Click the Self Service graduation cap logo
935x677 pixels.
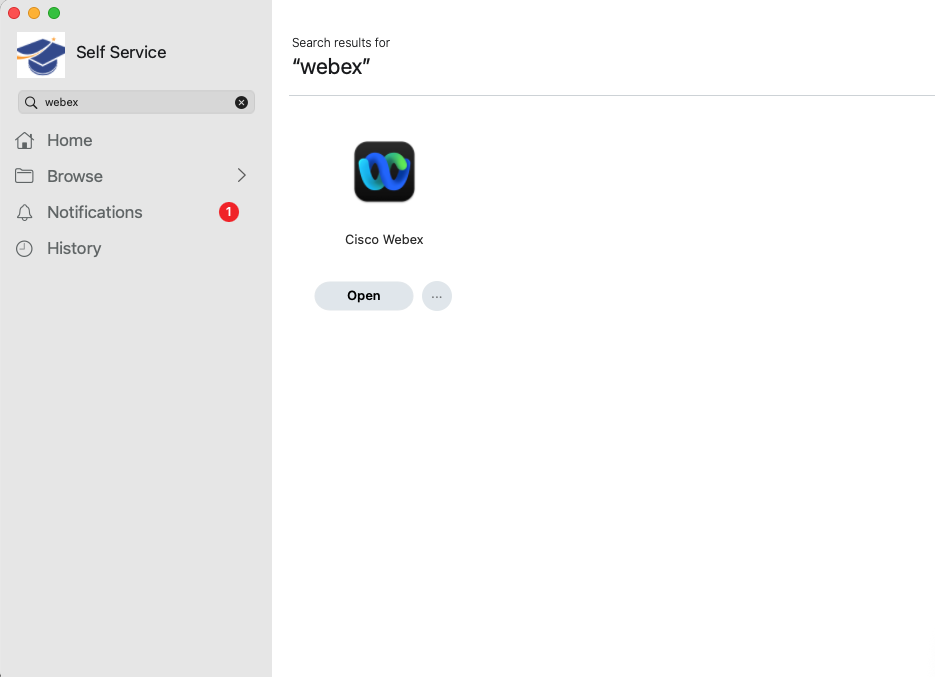[x=41, y=55]
